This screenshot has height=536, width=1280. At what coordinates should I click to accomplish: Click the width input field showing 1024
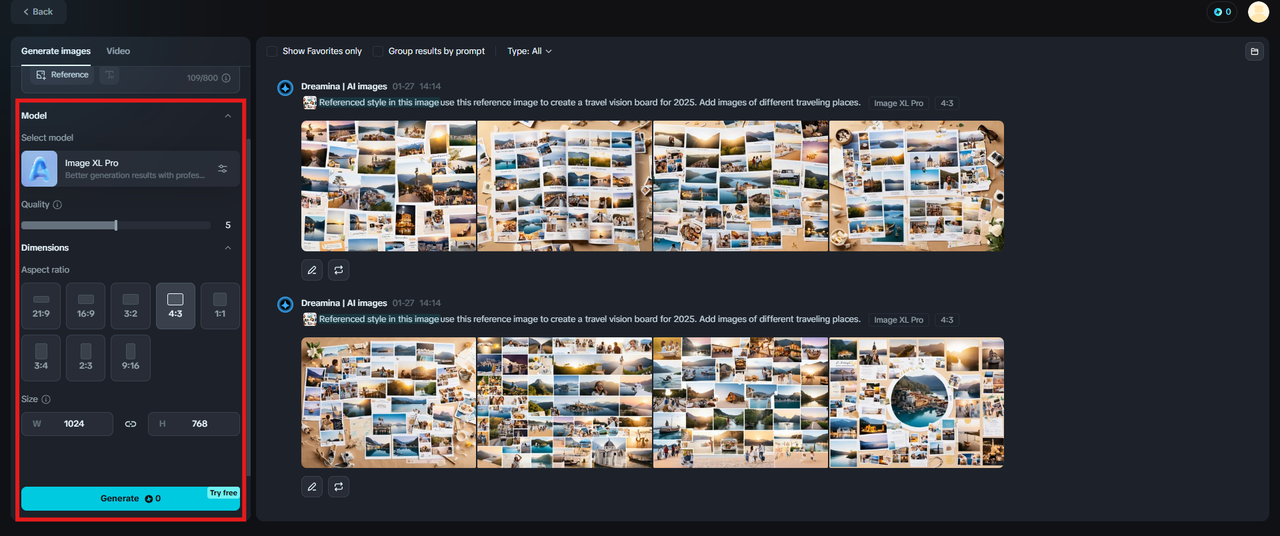coord(67,424)
